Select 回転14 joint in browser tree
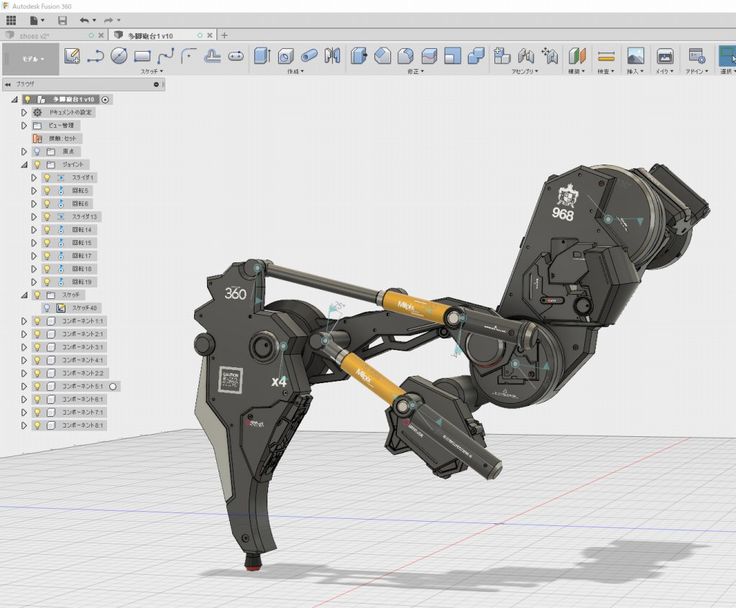The width and height of the screenshot is (736, 608). 81,229
